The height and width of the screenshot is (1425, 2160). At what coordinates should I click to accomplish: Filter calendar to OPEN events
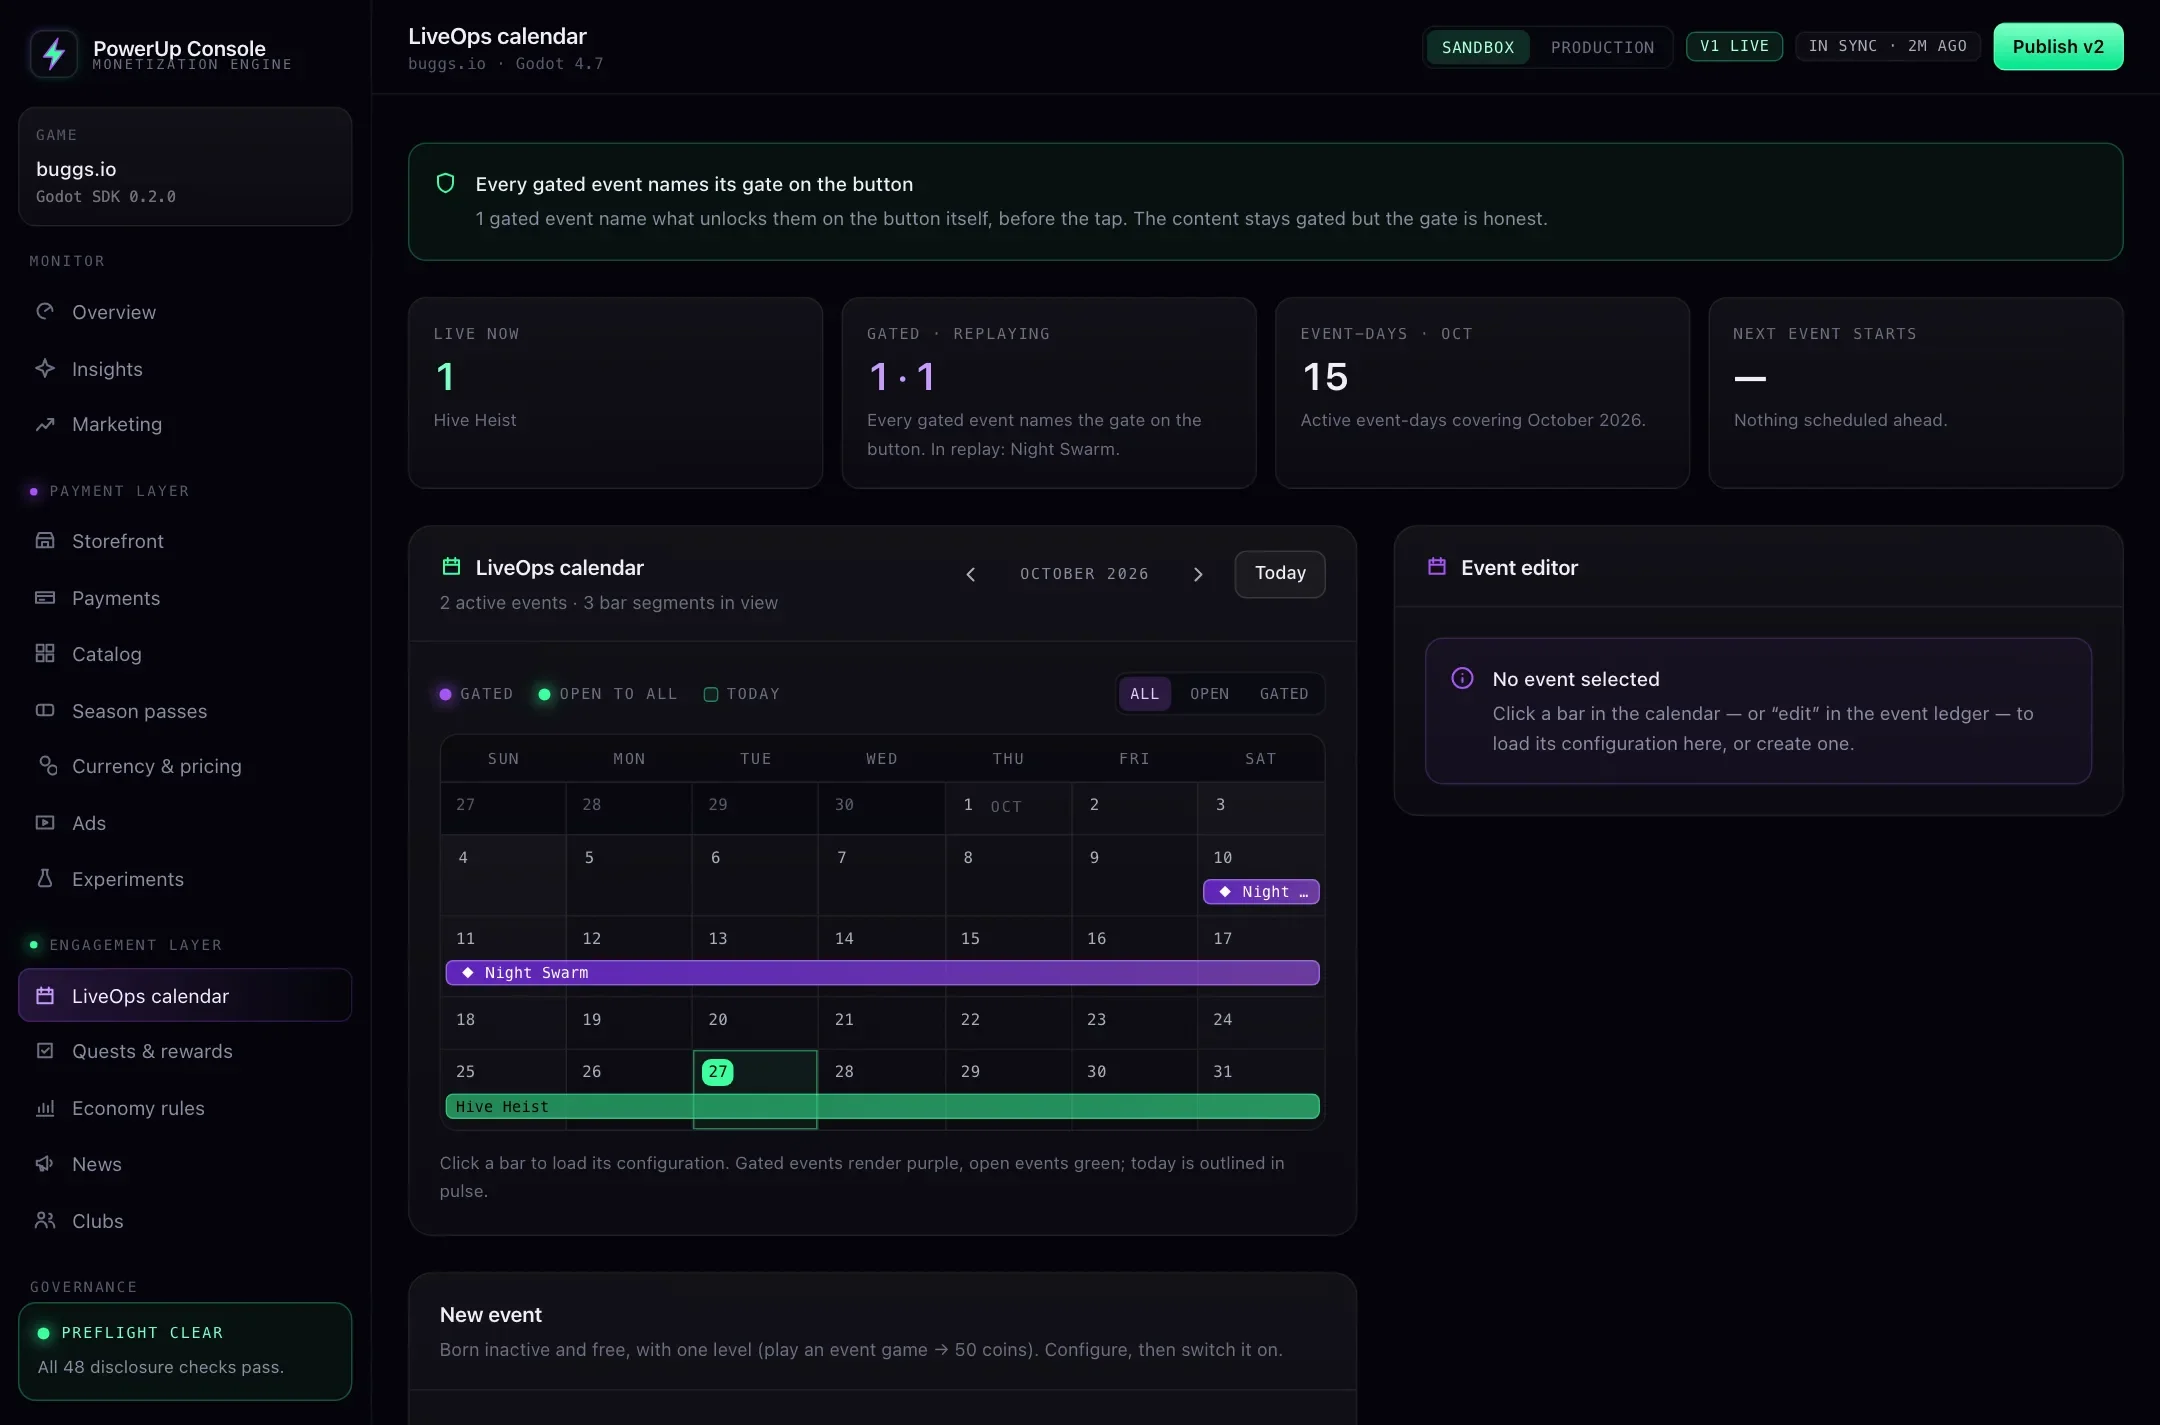1210,694
